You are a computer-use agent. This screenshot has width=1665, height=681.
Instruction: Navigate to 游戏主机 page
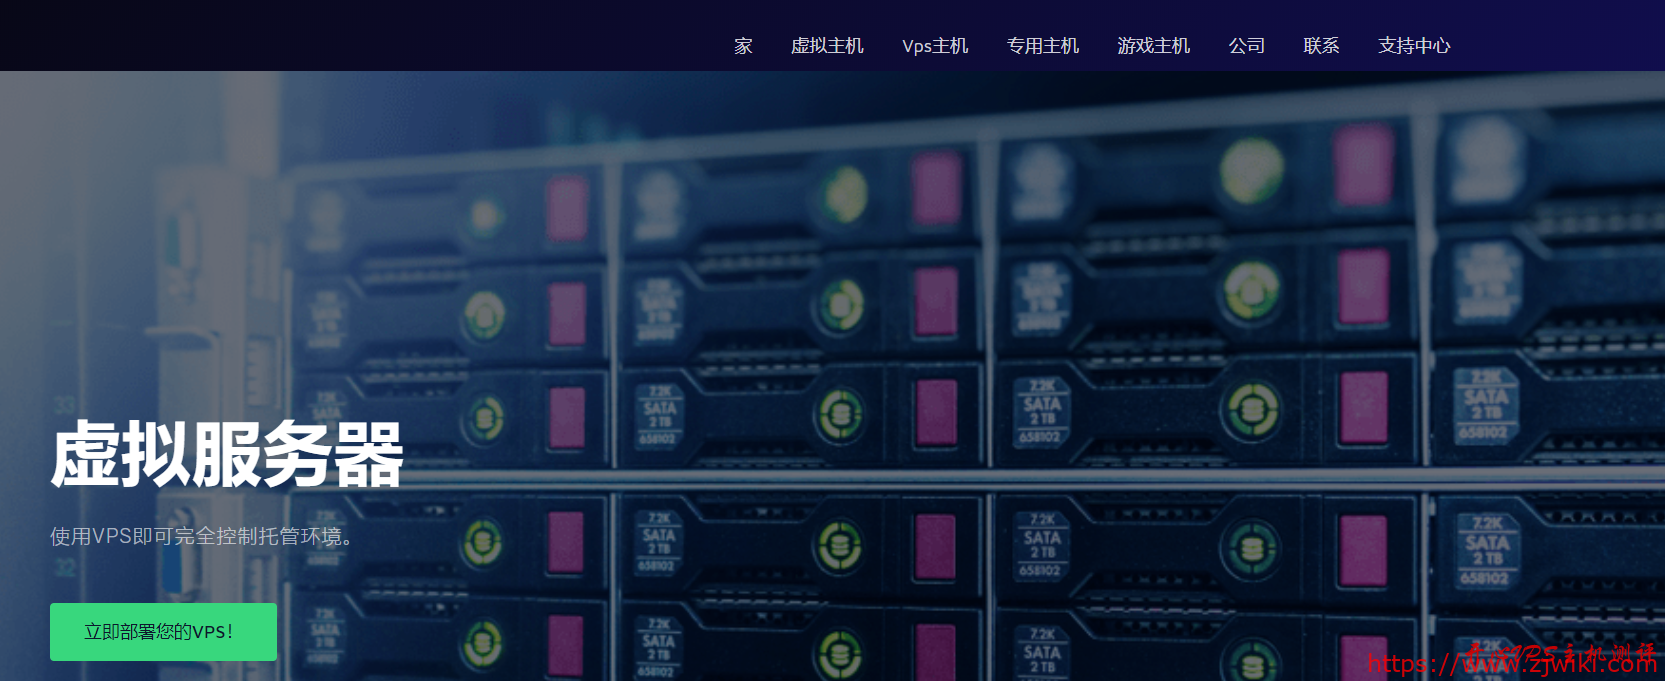coord(1154,46)
